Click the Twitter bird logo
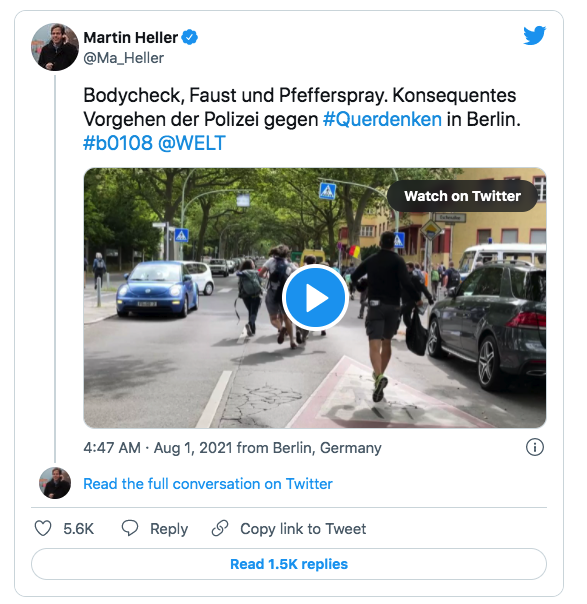Viewport: 587px width, 604px height. pyautogui.click(x=535, y=35)
